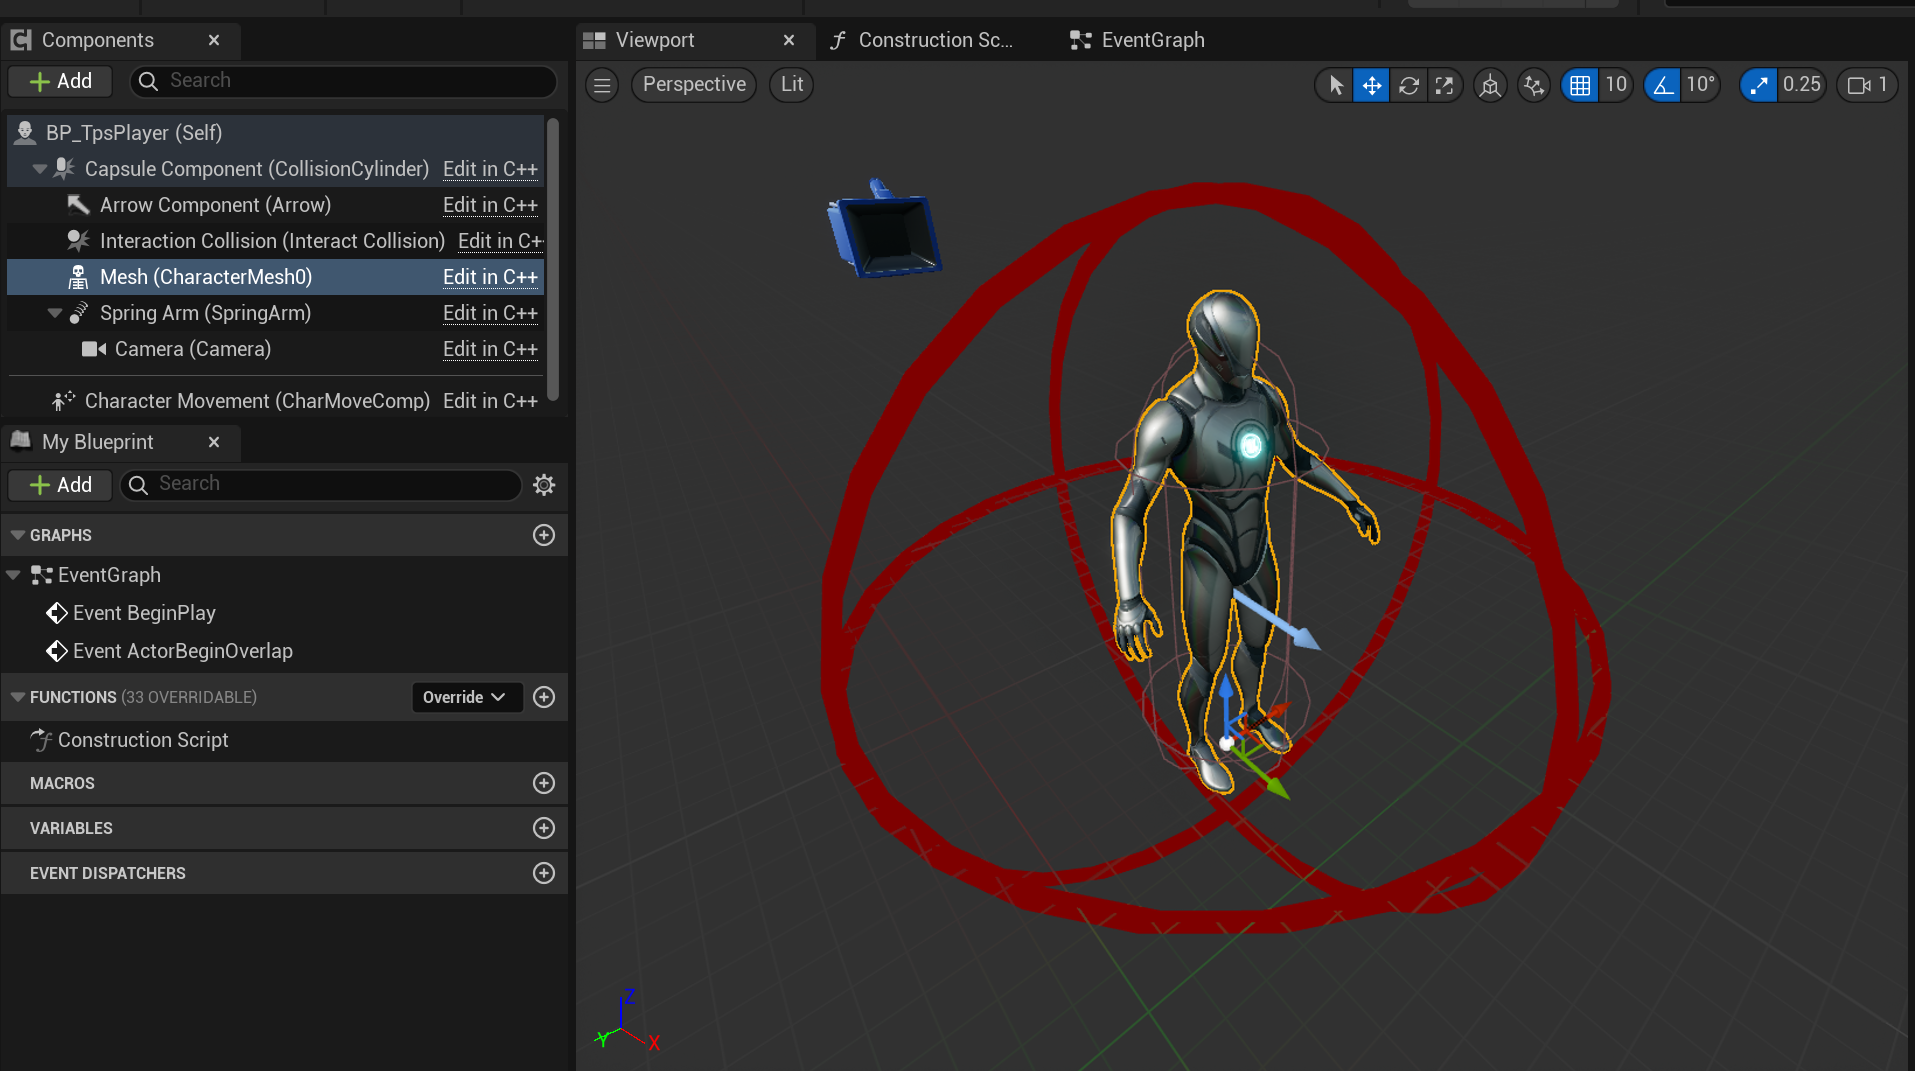Switch to the EventGraph tab
This screenshot has width=1915, height=1071.
click(1137, 40)
